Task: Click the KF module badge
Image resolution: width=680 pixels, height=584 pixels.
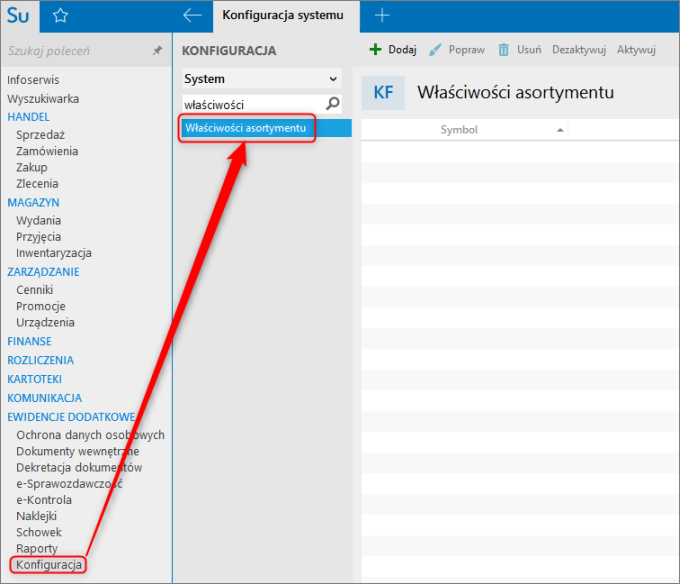Action: tap(383, 92)
